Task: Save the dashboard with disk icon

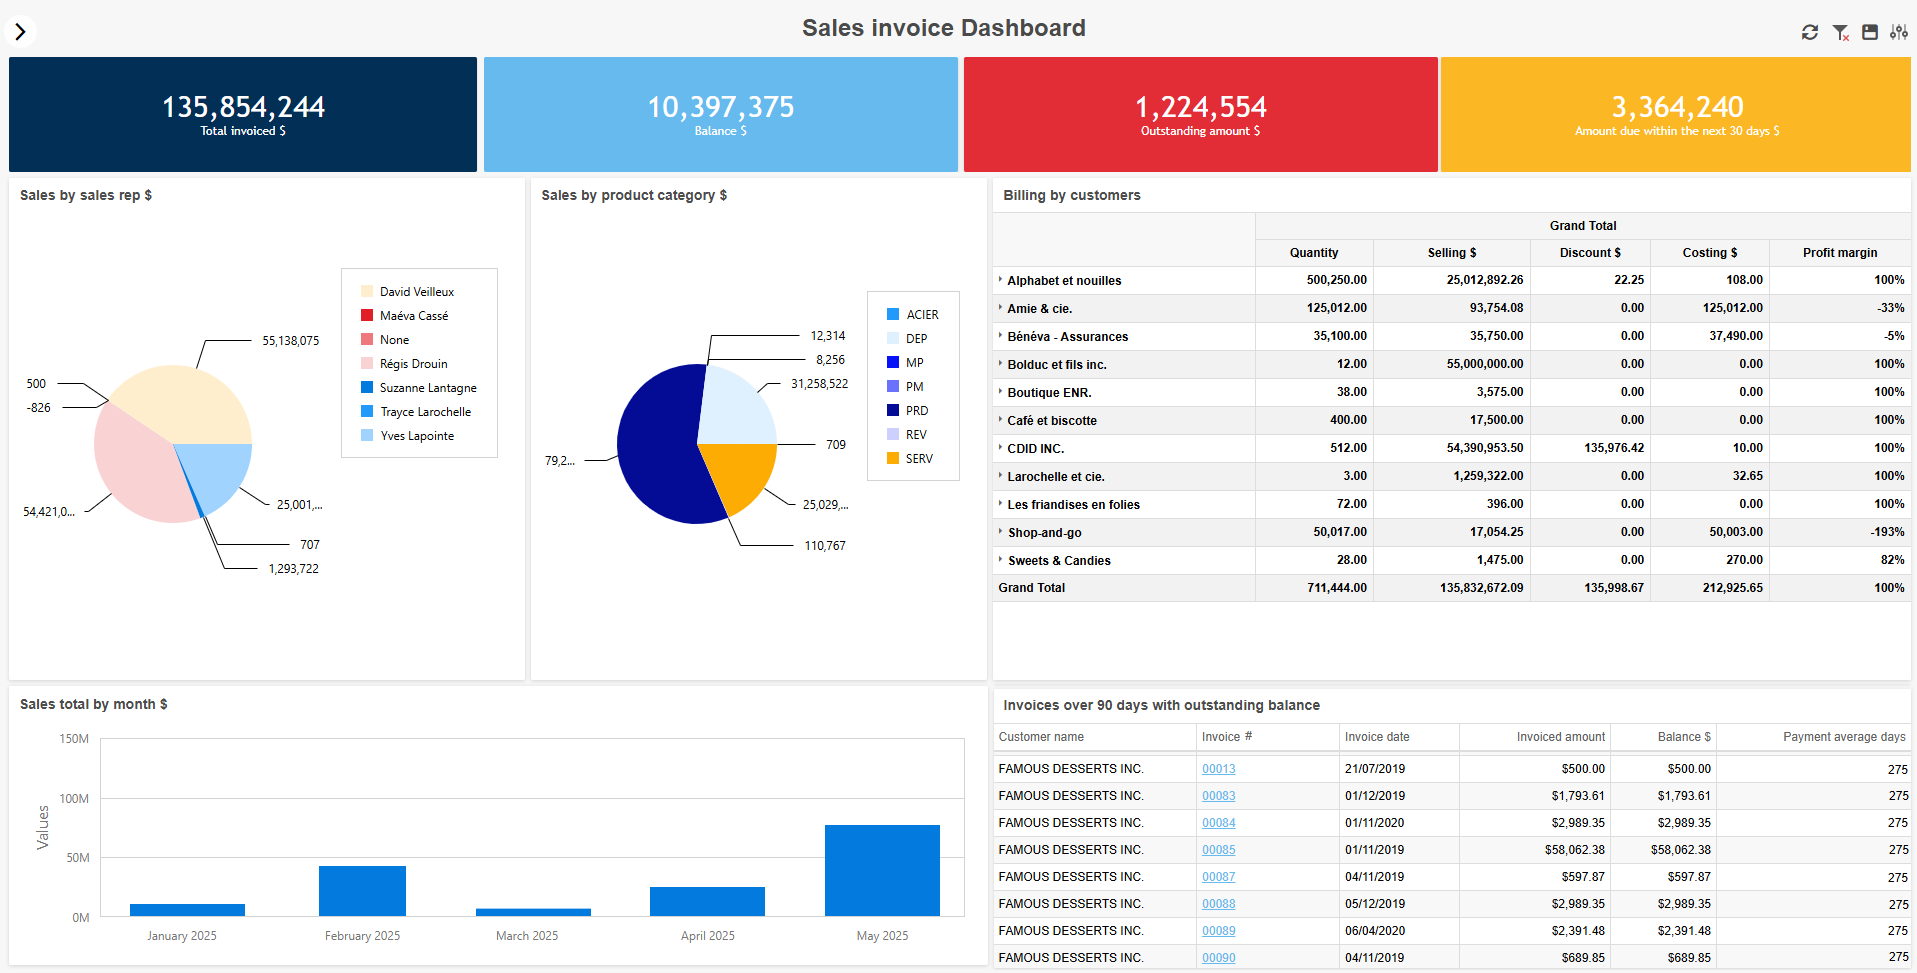Action: point(1869,32)
